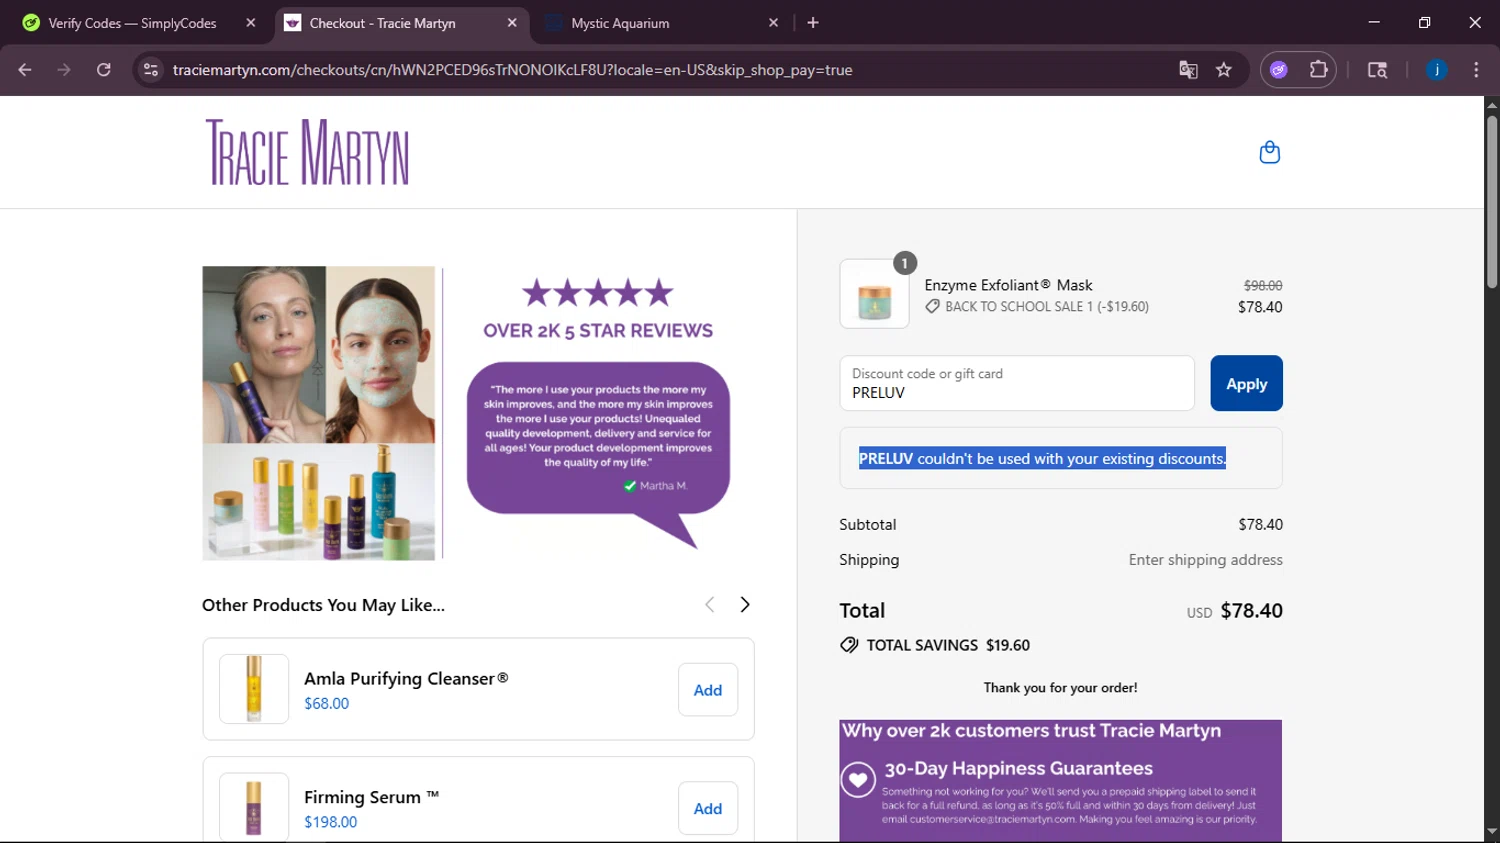
Task: Click the Subtotal label
Action: 867,524
